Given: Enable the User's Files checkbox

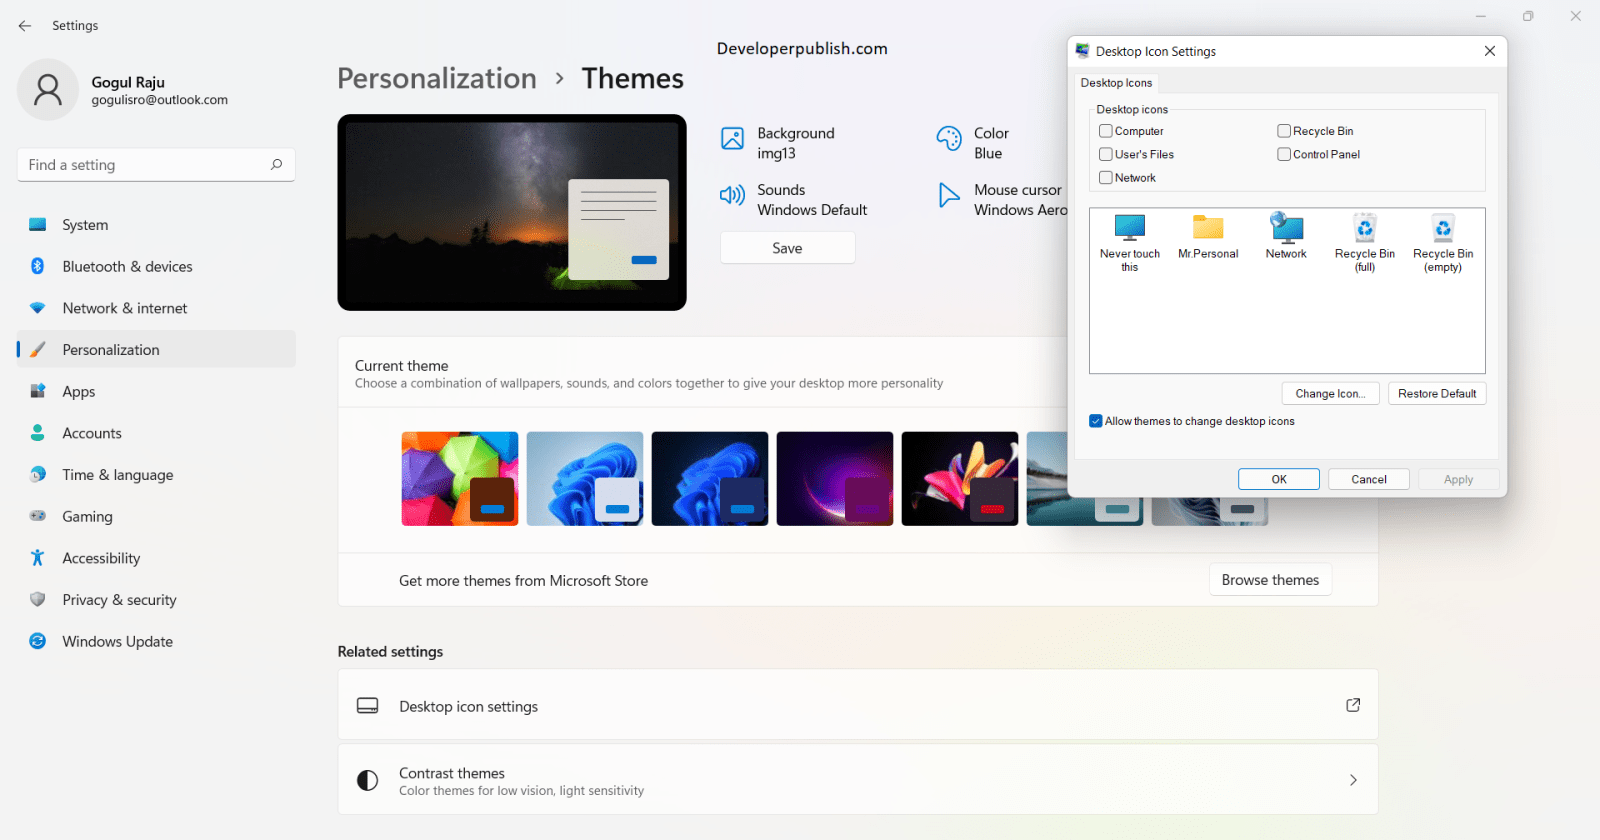Looking at the screenshot, I should (x=1106, y=154).
